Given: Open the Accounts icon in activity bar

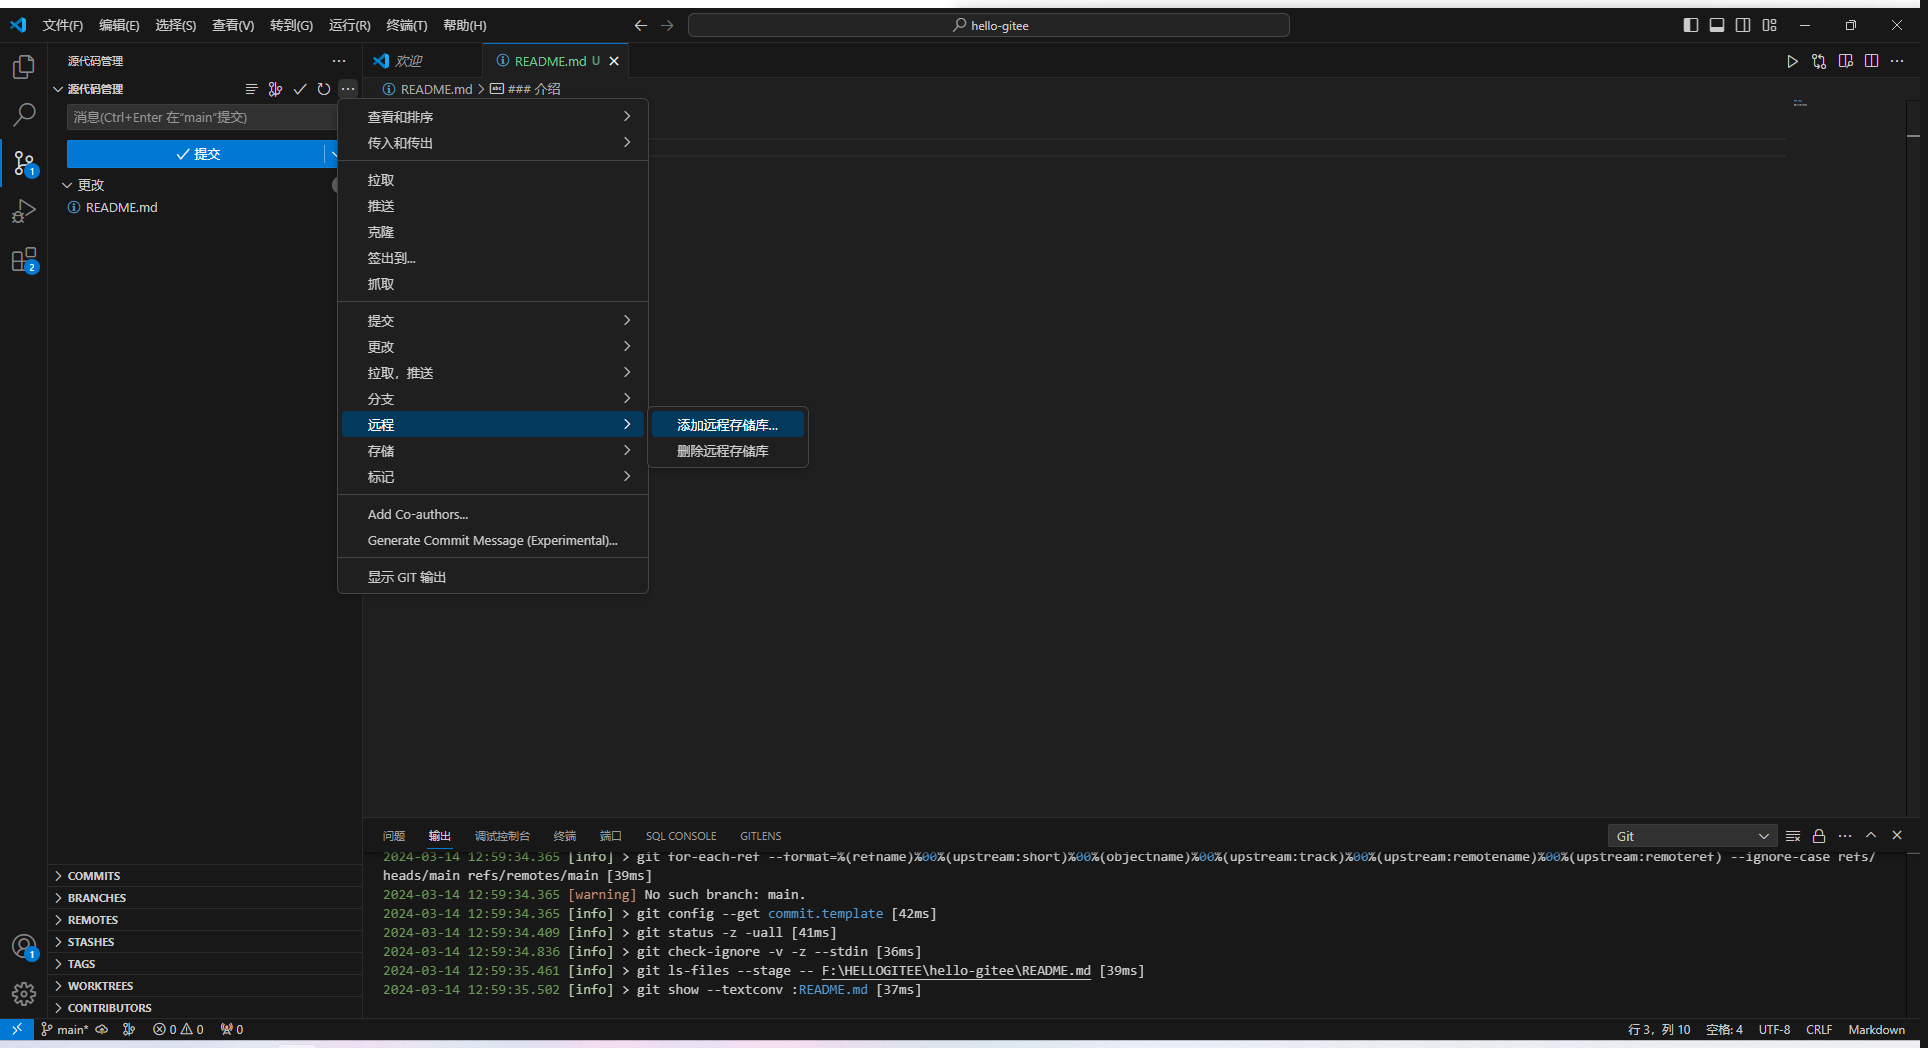Looking at the screenshot, I should (x=24, y=947).
